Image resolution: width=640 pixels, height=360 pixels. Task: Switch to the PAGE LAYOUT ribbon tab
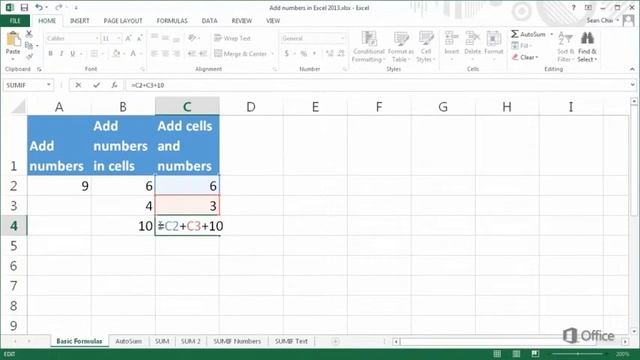coord(123,20)
